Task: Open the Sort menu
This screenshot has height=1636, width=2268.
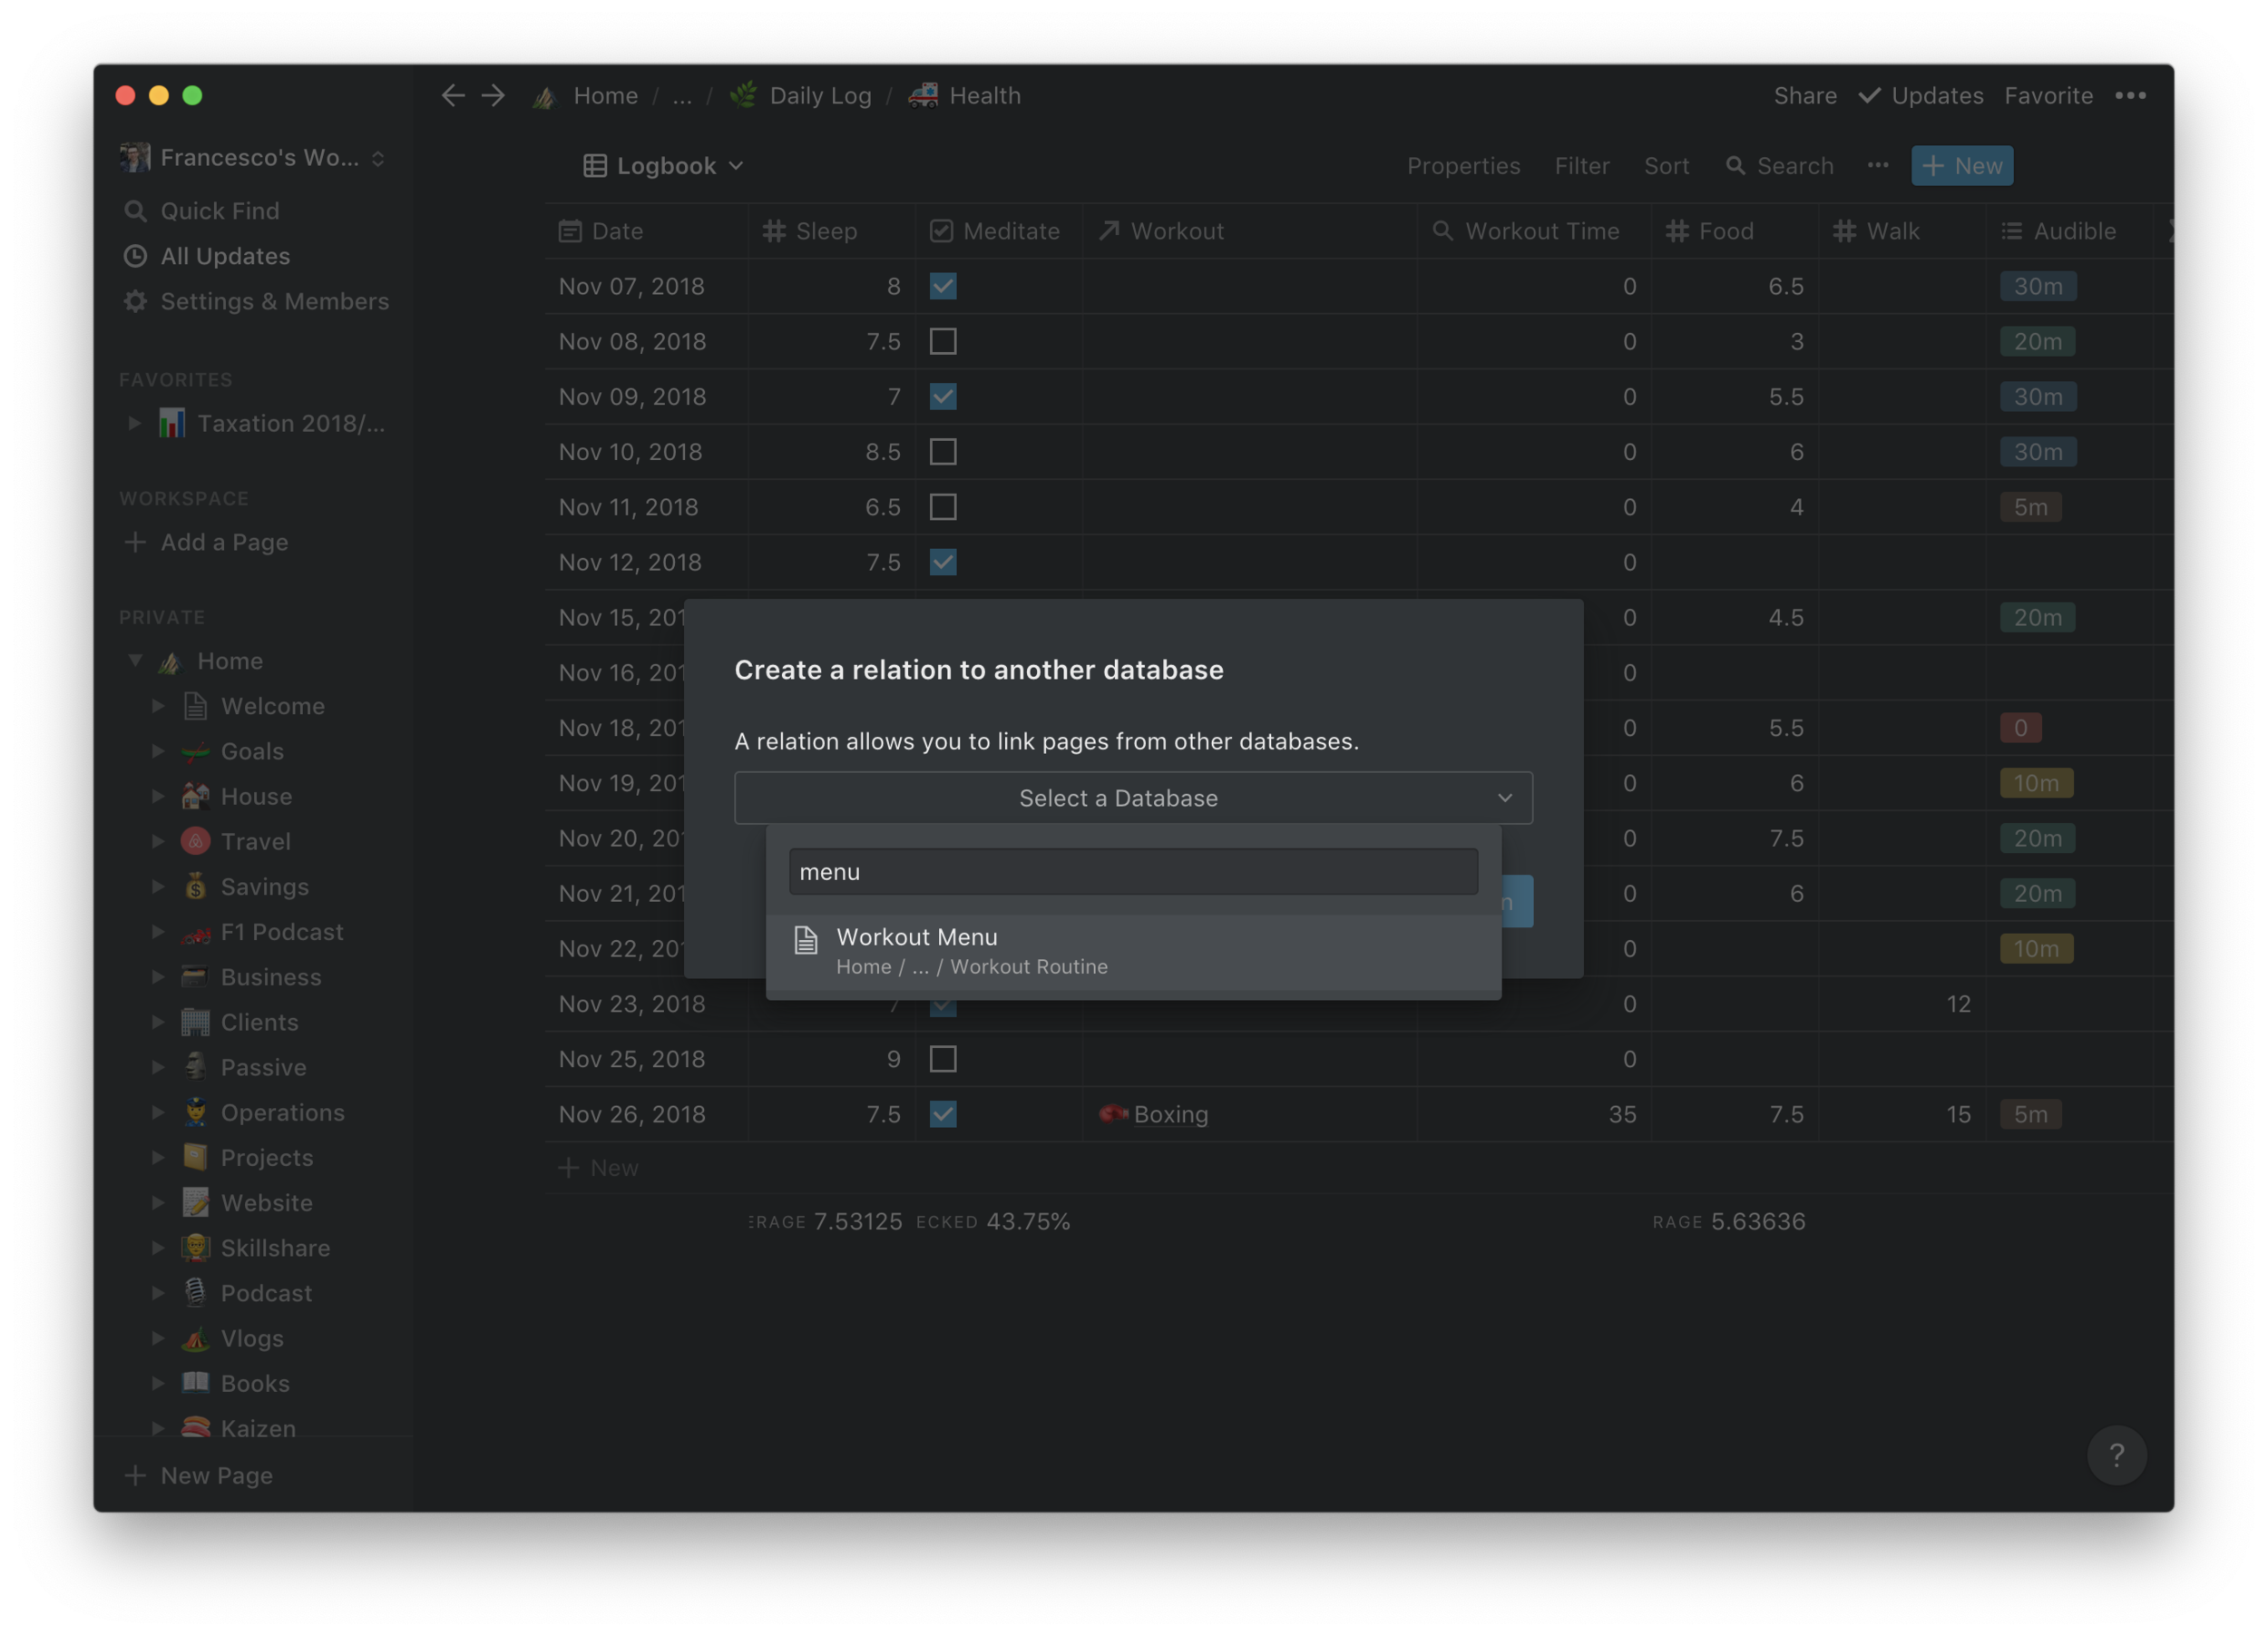Action: point(1666,166)
